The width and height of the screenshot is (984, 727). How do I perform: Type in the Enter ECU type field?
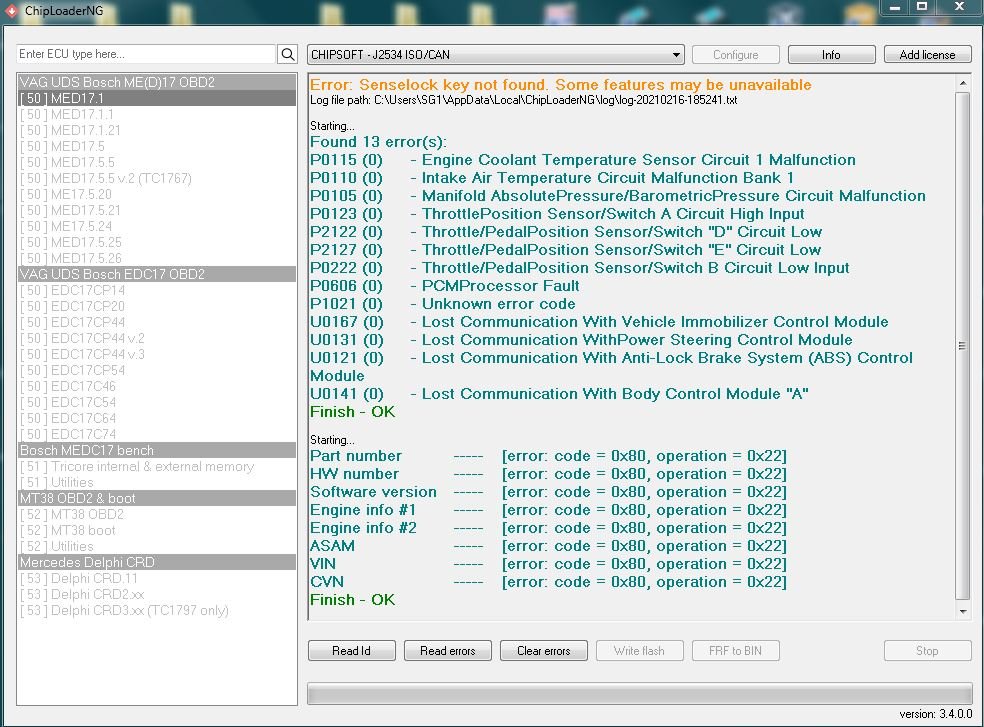pyautogui.click(x=146, y=54)
